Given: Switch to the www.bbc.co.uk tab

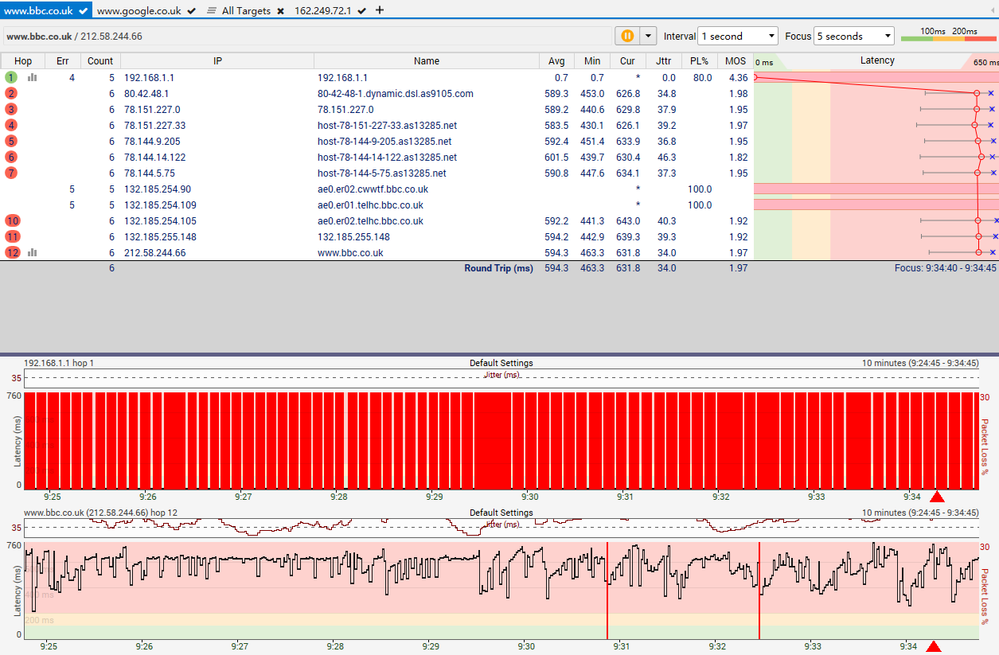Looking at the screenshot, I should click(46, 10).
